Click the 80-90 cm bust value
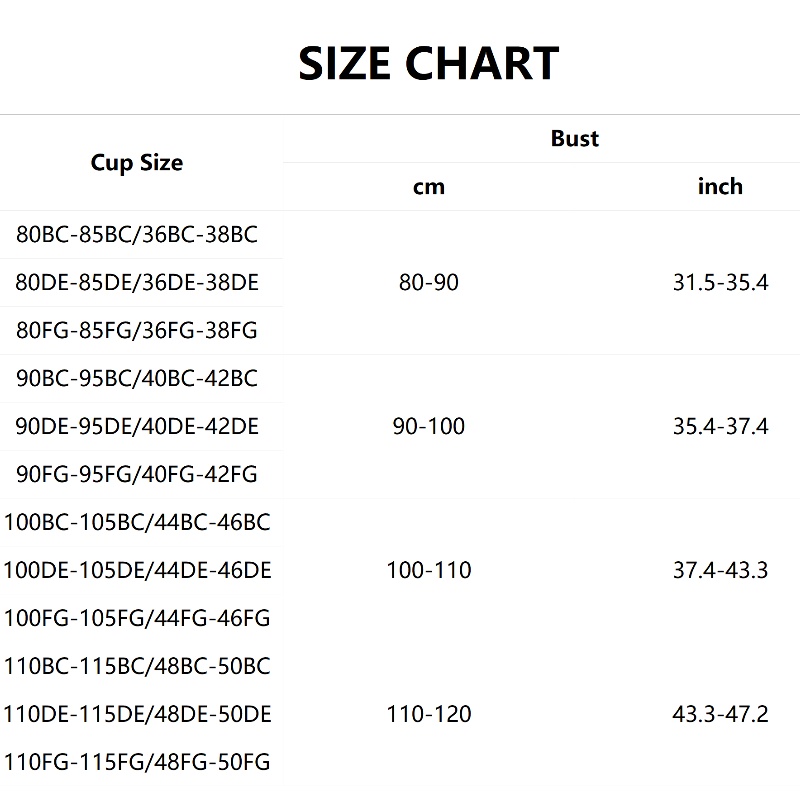Viewport: 800px width, 800px height. 428,283
